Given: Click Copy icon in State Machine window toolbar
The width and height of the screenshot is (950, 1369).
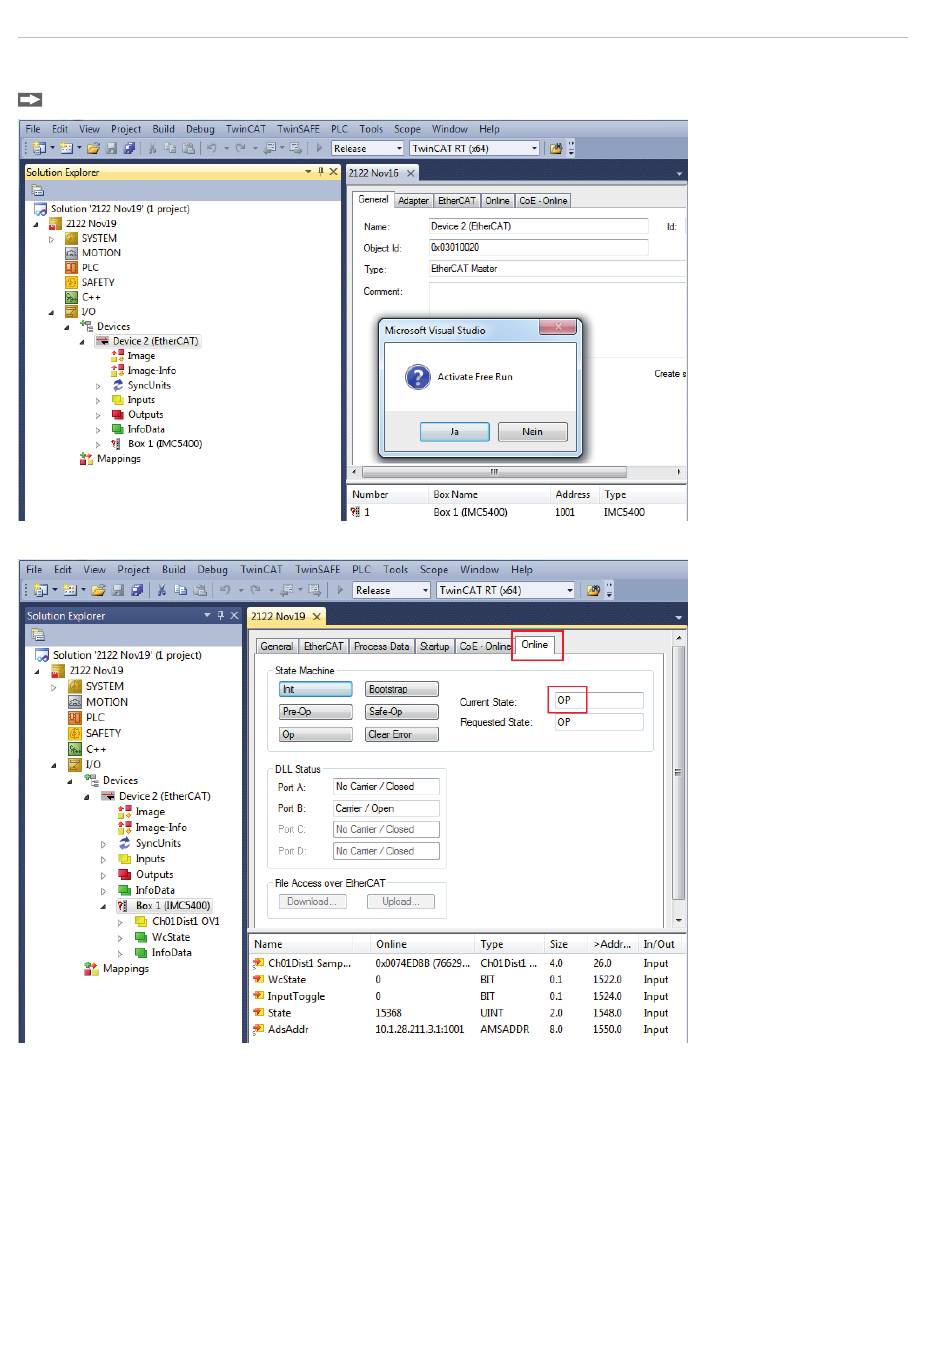Looking at the screenshot, I should [x=182, y=590].
